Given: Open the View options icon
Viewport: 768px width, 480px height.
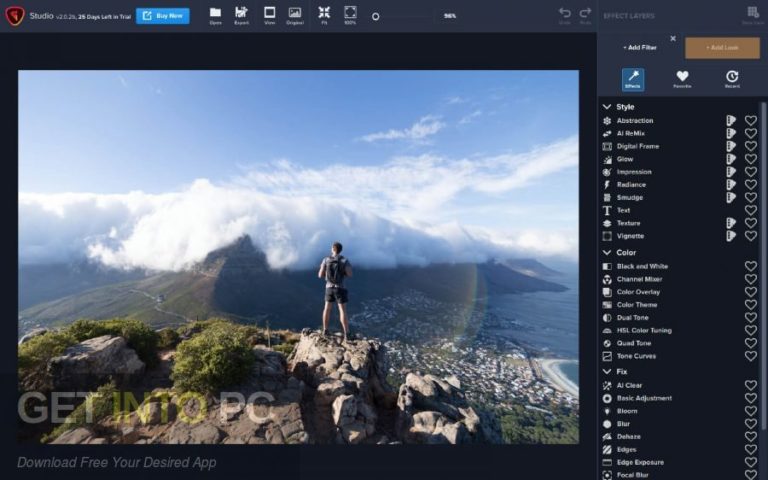Looking at the screenshot, I should (269, 15).
